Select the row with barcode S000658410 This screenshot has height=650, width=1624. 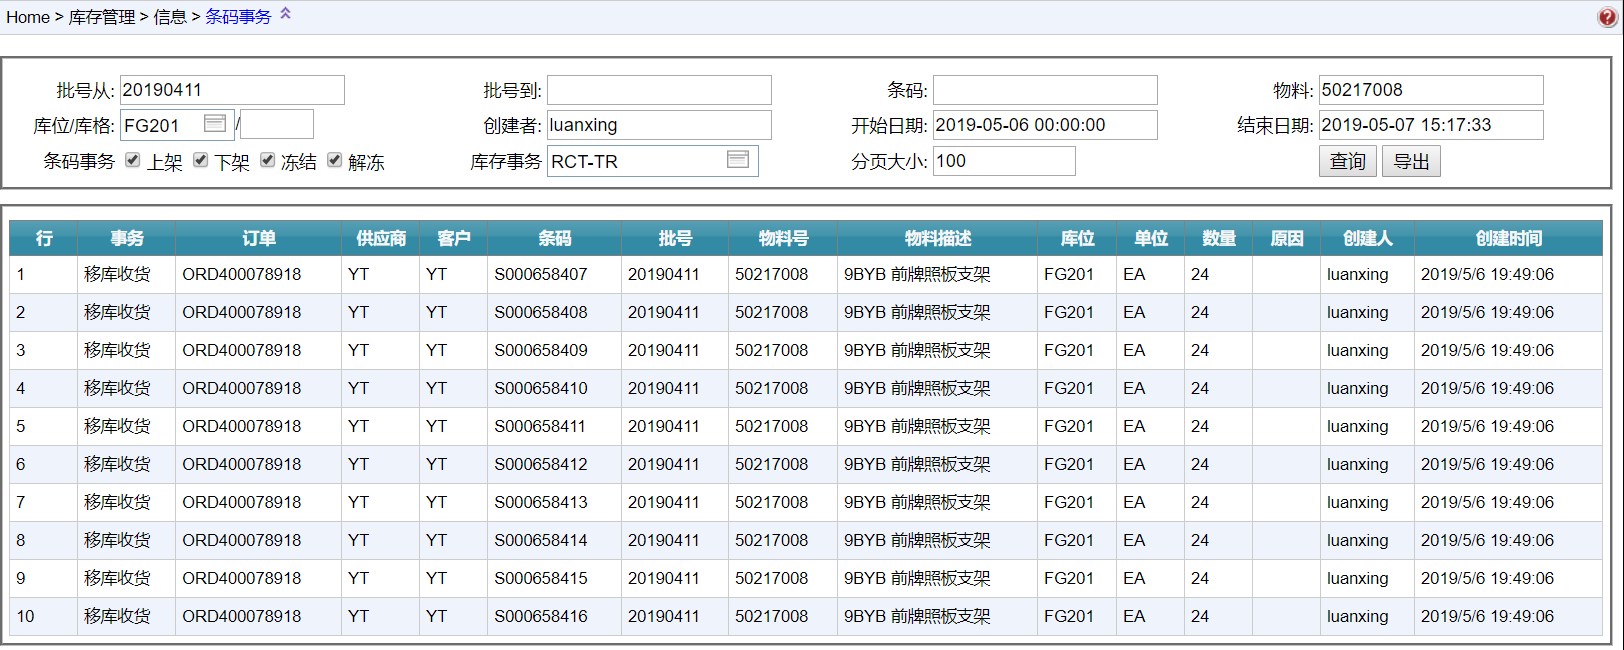541,388
